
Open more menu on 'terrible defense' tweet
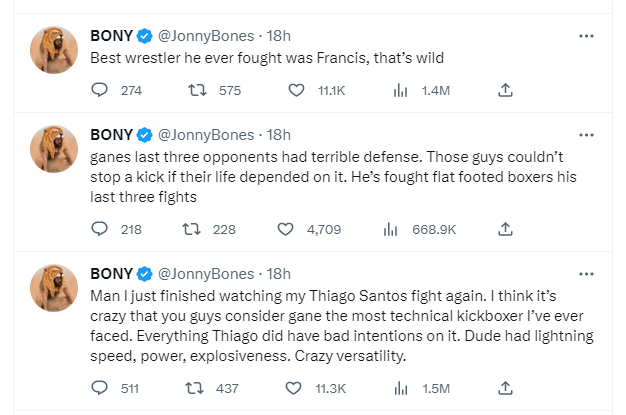point(587,134)
